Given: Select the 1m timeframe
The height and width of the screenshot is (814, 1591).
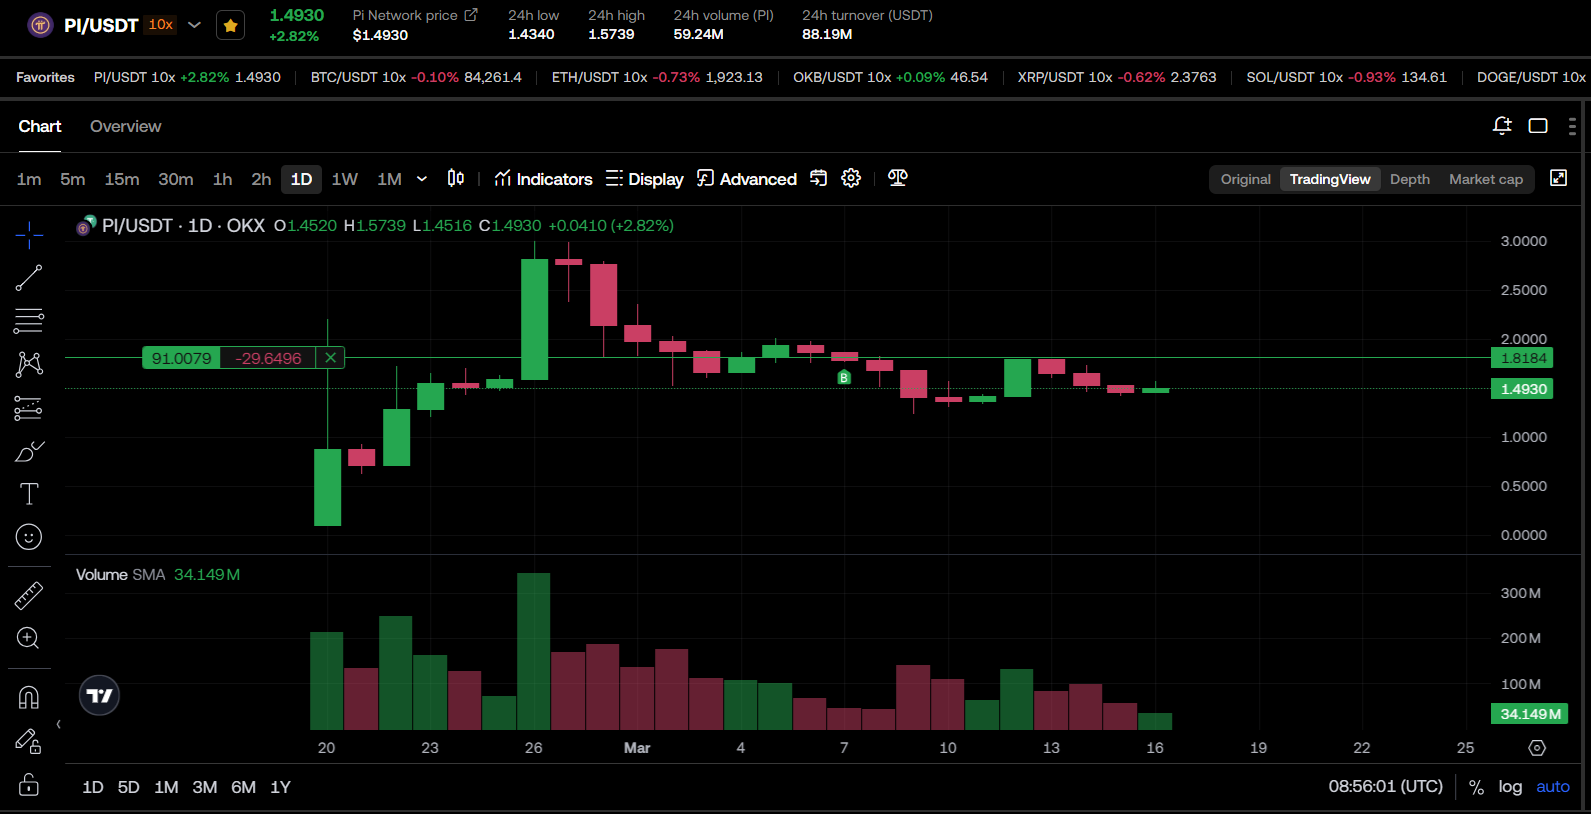Looking at the screenshot, I should click(29, 179).
